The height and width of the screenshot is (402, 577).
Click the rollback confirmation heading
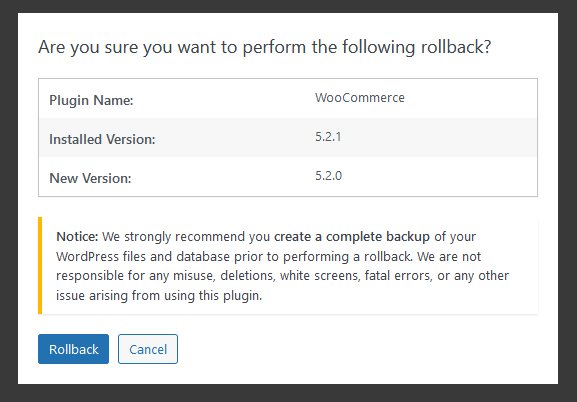click(x=265, y=47)
